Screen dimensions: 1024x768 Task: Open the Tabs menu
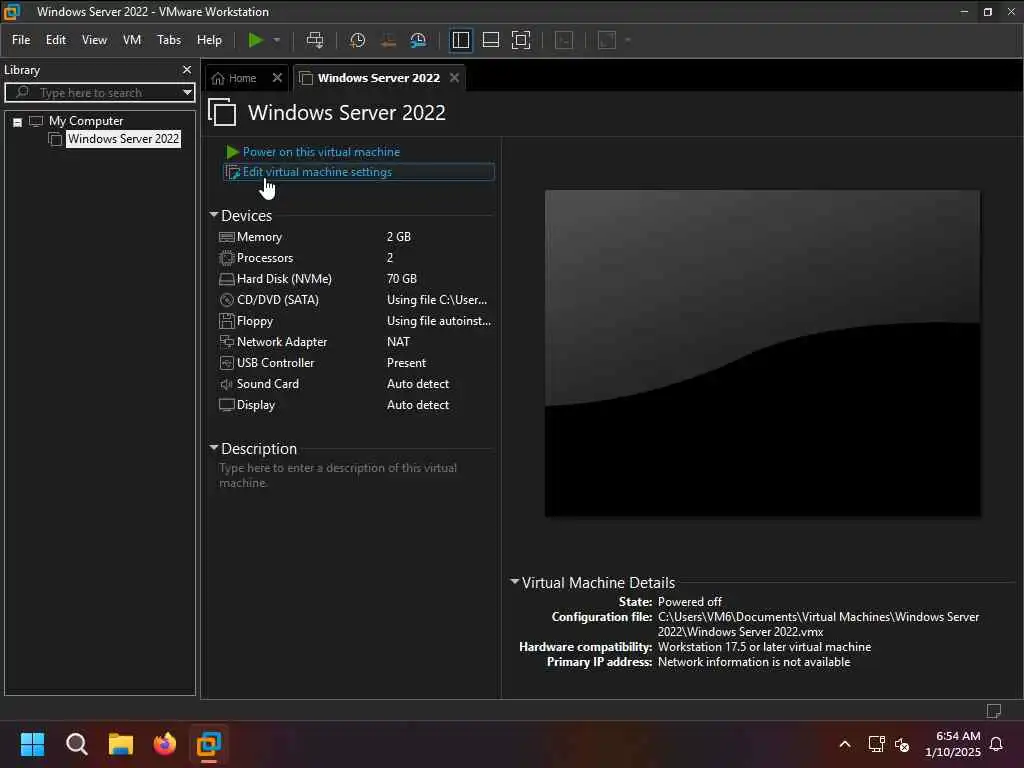click(x=168, y=40)
